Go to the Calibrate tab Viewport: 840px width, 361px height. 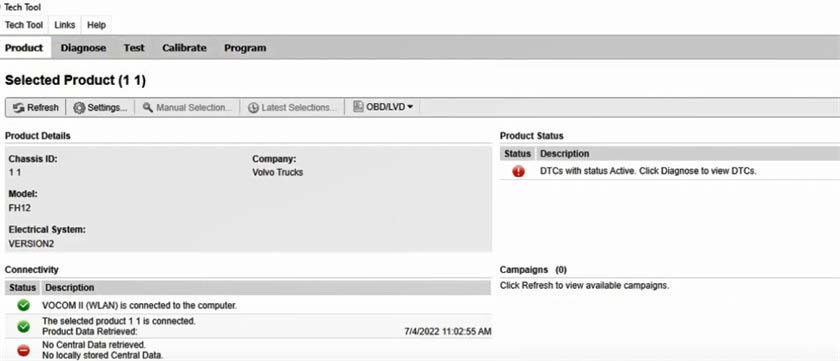184,48
